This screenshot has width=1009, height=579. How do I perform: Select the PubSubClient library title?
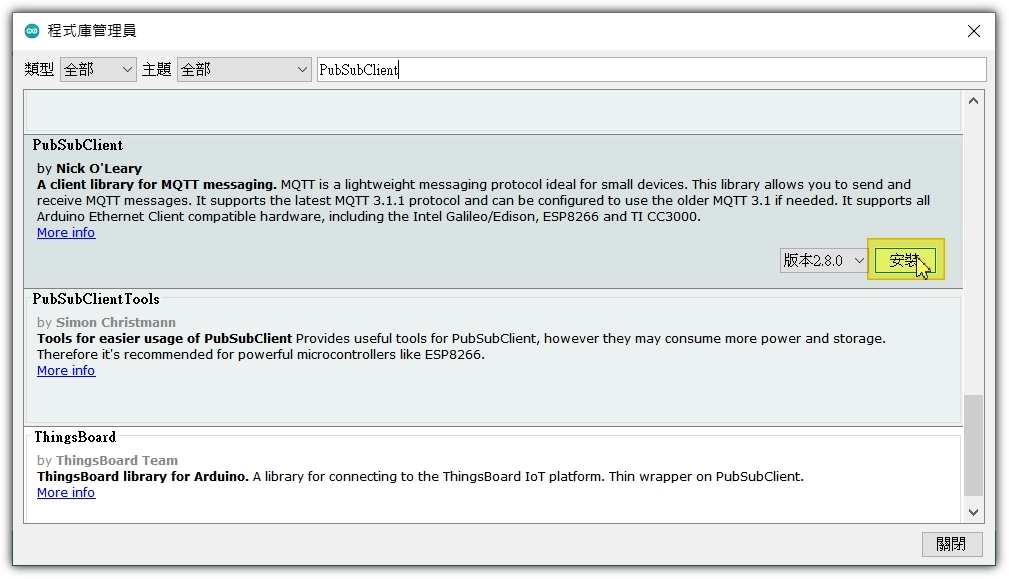[78, 145]
